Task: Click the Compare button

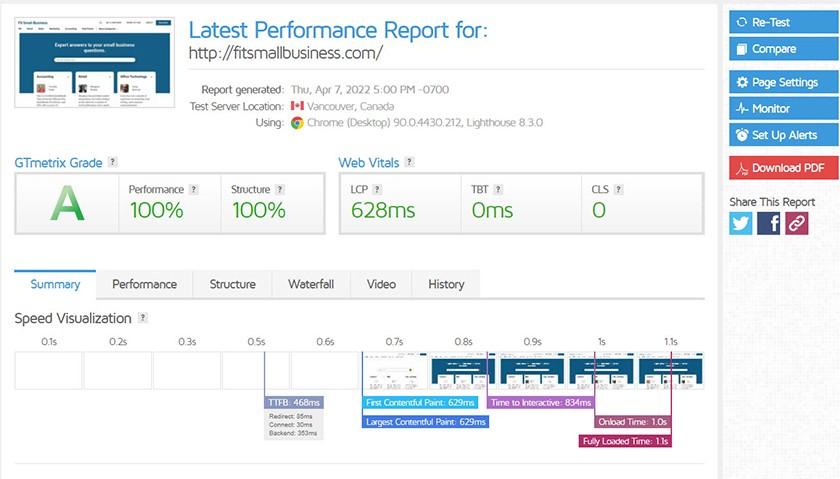Action: (784, 49)
